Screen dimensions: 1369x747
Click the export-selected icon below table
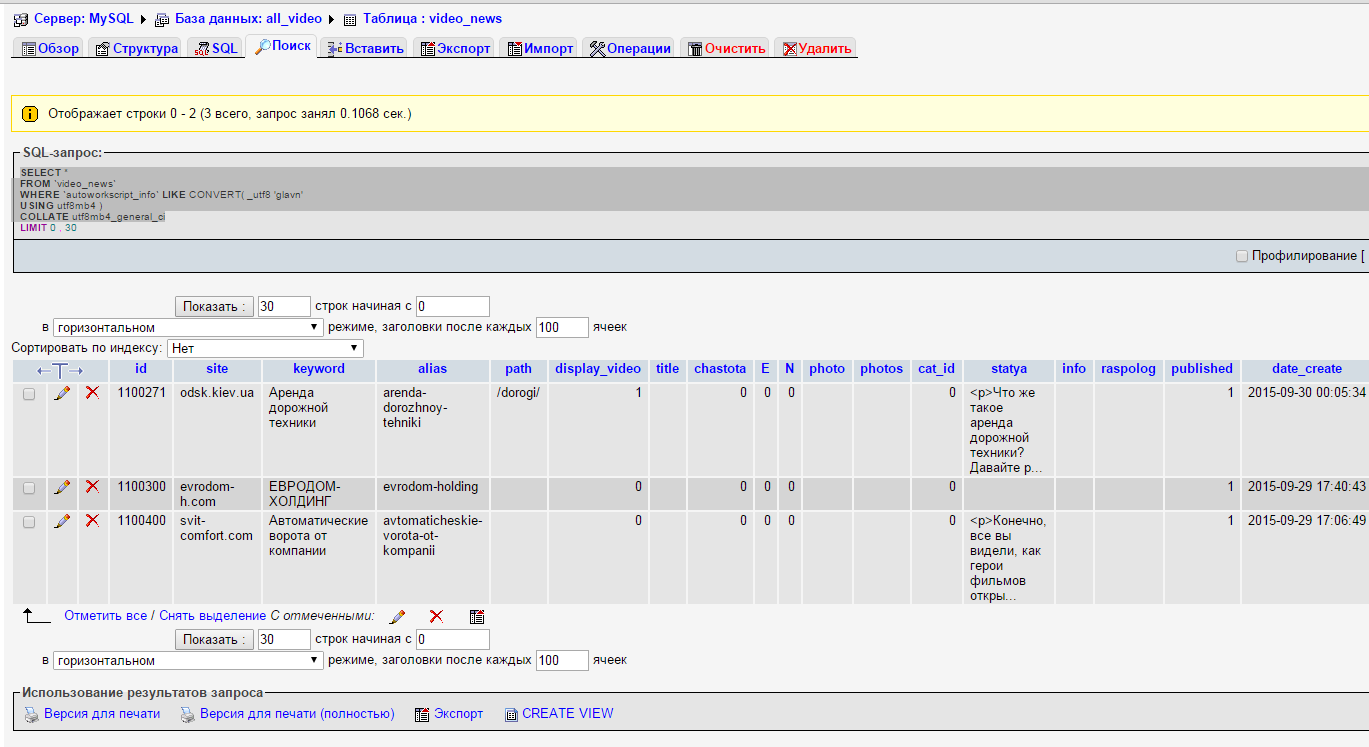[x=477, y=616]
